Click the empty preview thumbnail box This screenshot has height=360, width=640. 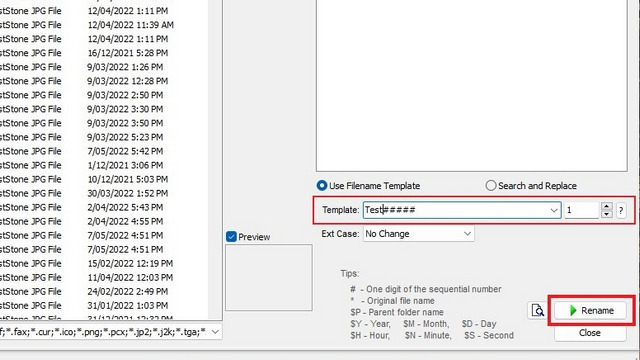[269, 278]
